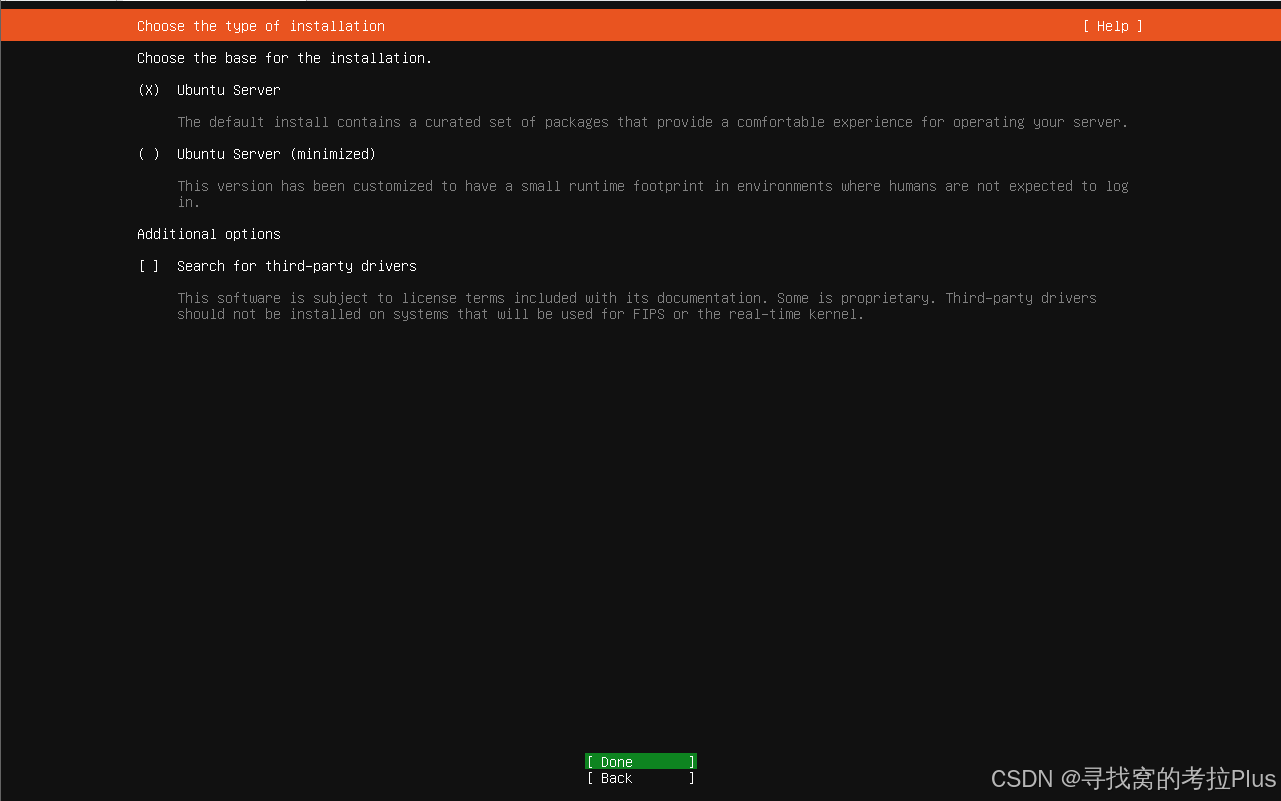Open the Help menu in header
This screenshot has height=801, width=1281.
(x=1112, y=26)
